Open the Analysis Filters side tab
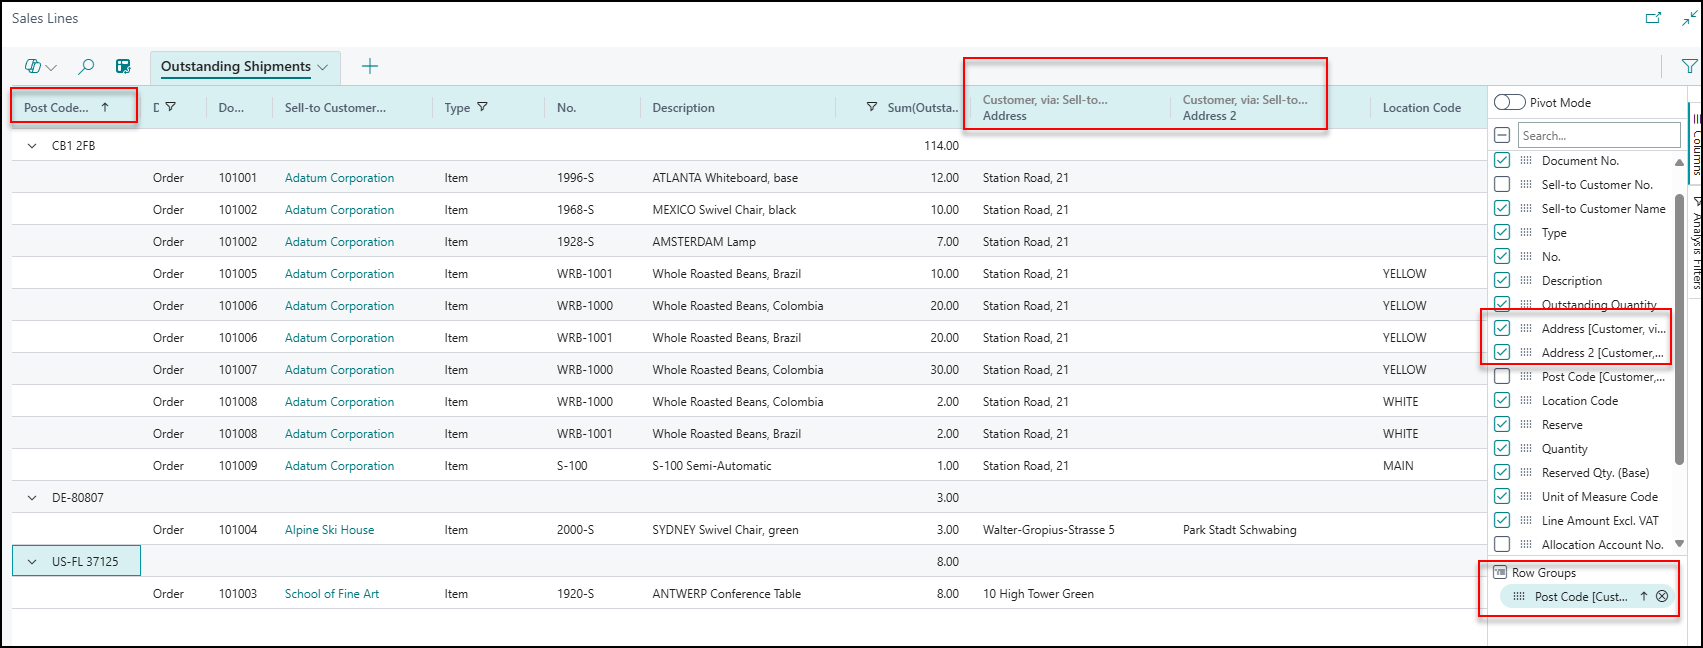Image resolution: width=1703 pixels, height=648 pixels. click(x=1696, y=243)
